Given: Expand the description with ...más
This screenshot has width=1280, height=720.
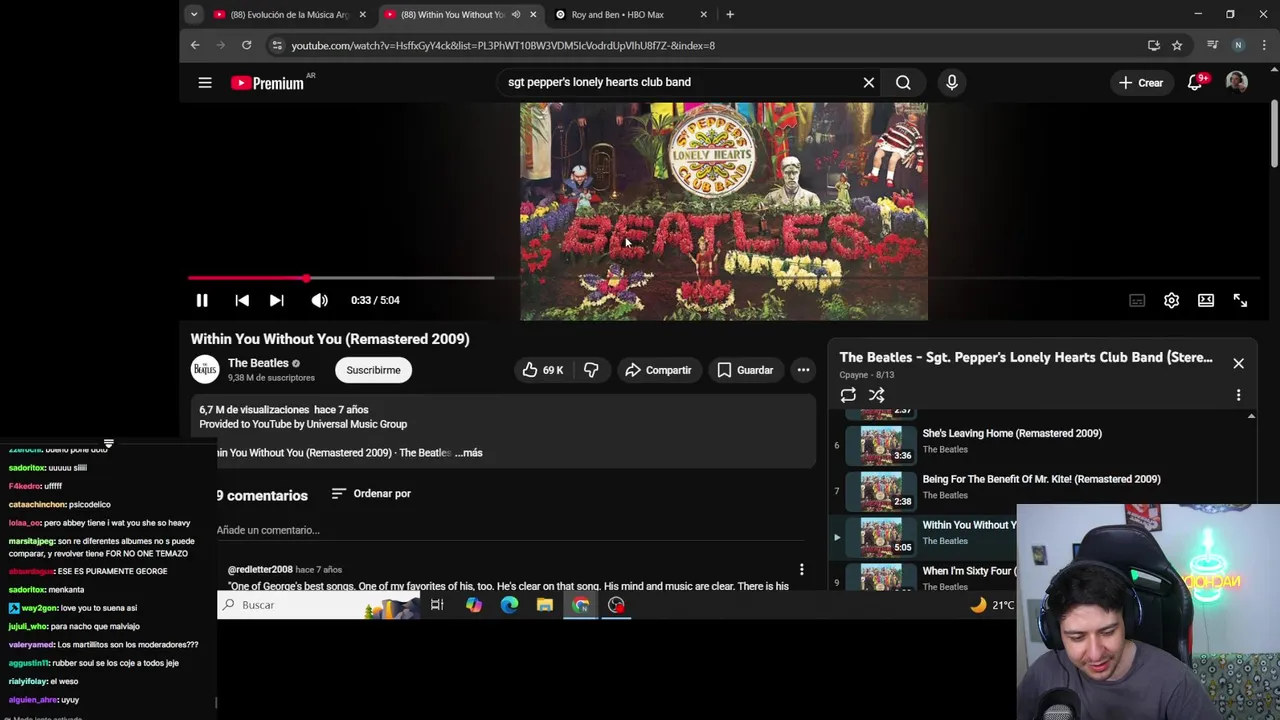Looking at the screenshot, I should [x=468, y=453].
